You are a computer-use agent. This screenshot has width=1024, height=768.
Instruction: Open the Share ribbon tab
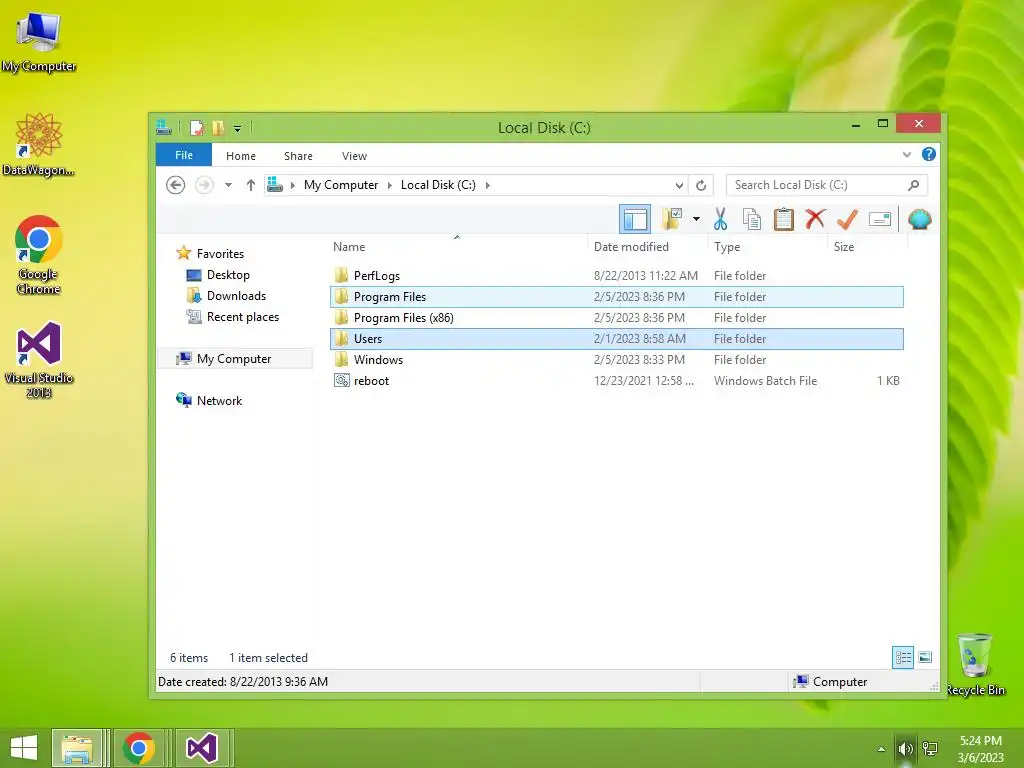298,156
